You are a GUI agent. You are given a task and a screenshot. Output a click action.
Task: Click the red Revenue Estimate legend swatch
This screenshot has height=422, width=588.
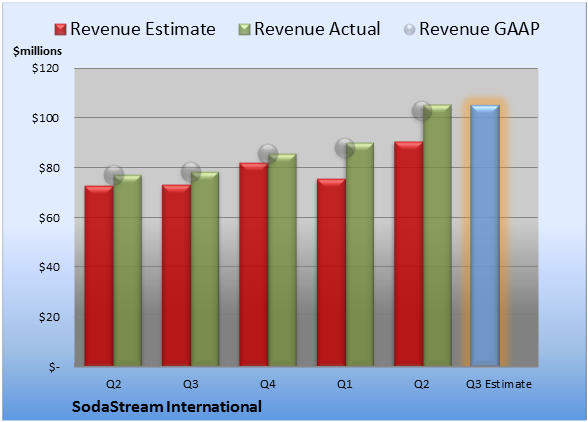coord(60,30)
